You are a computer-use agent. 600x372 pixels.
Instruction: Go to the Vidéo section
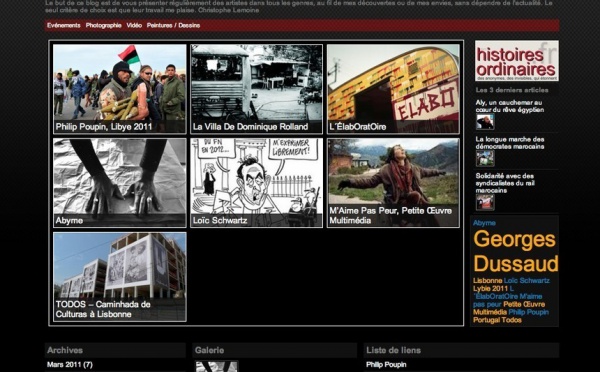coord(134,25)
